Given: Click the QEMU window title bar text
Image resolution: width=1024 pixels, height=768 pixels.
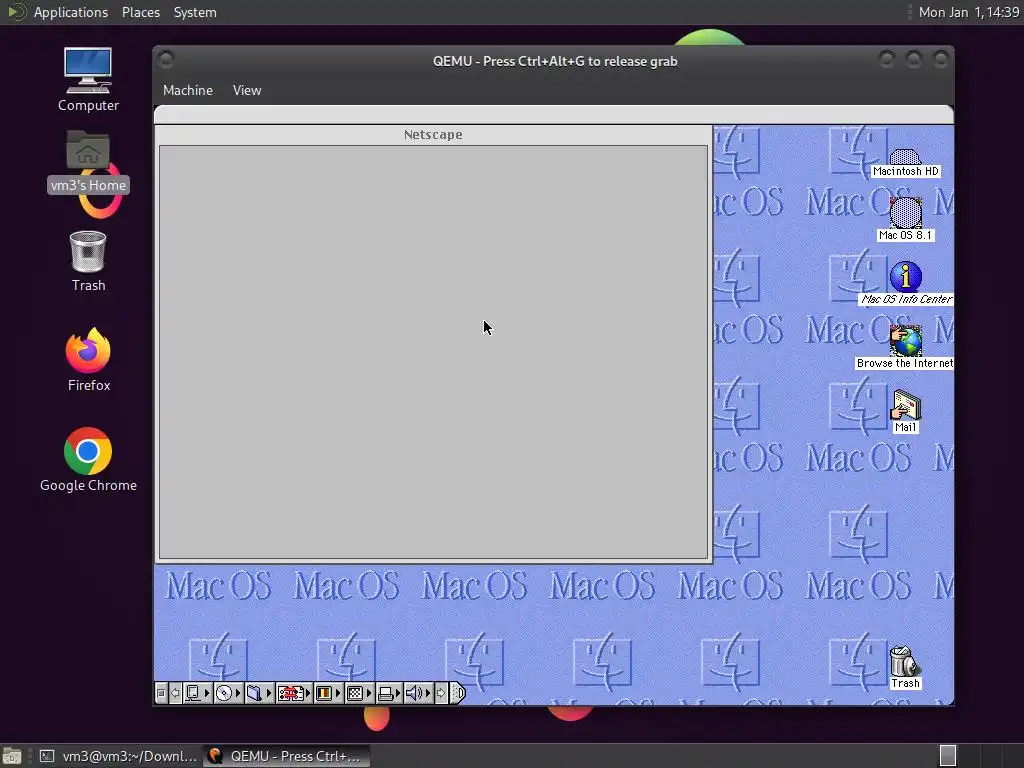Looking at the screenshot, I should [x=554, y=61].
